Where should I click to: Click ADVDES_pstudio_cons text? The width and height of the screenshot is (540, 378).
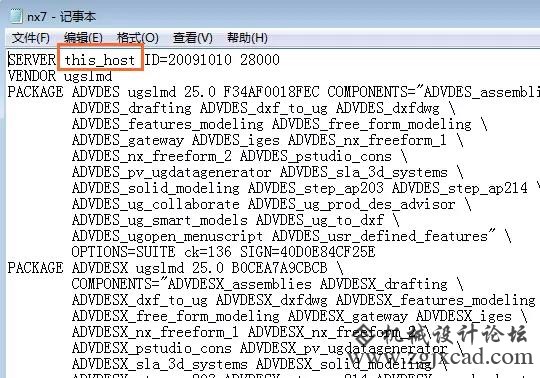pyautogui.click(x=316, y=156)
